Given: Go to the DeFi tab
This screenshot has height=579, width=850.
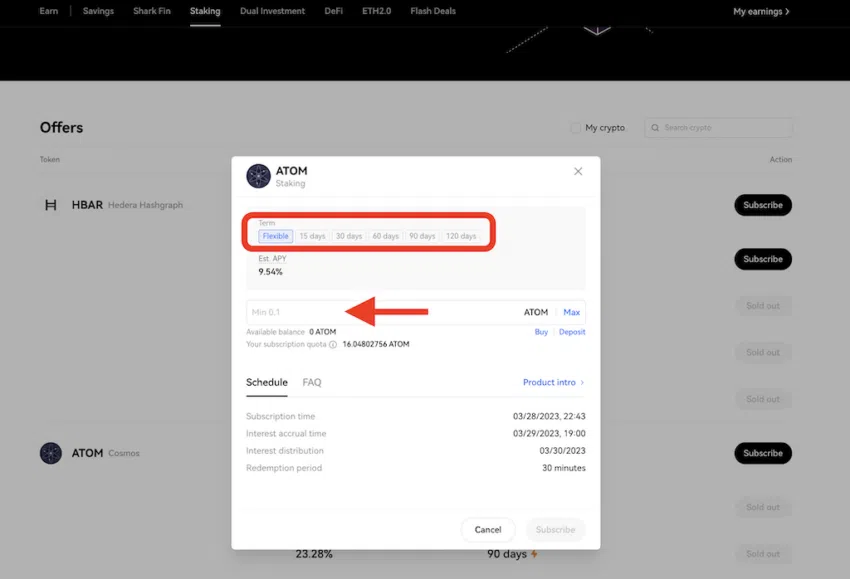Looking at the screenshot, I should pos(333,11).
